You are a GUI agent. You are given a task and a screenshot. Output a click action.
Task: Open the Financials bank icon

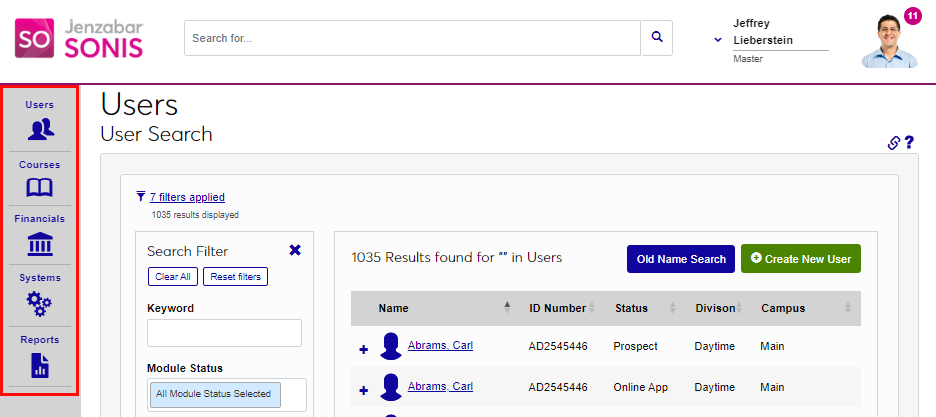[40, 244]
